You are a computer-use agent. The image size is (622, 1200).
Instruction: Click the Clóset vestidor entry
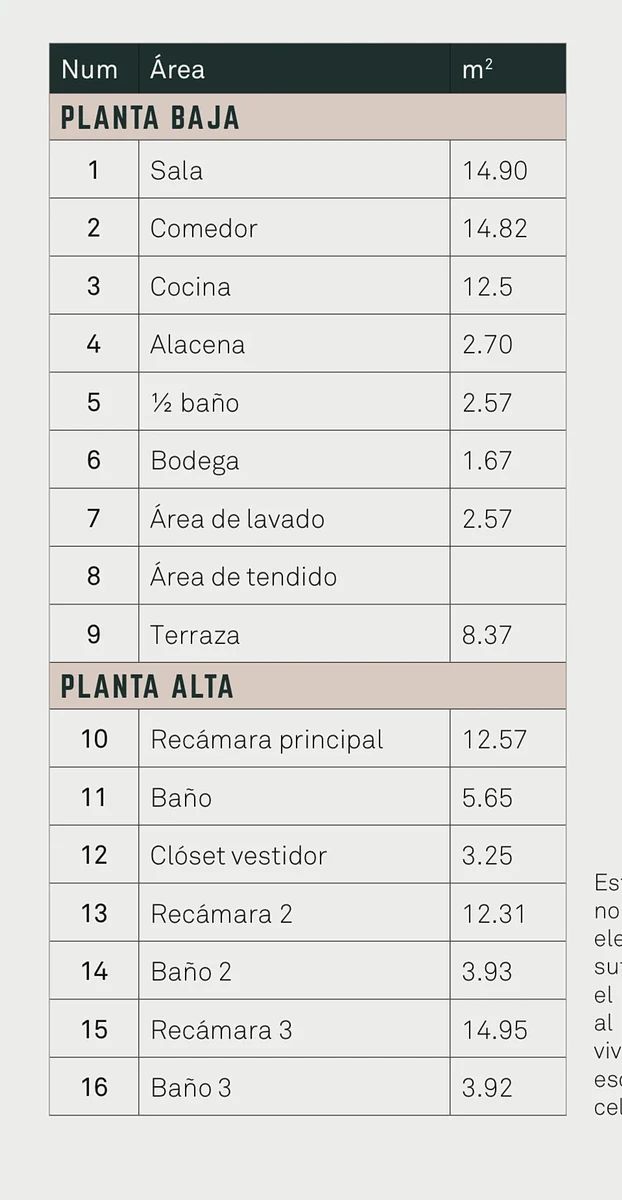coord(239,855)
